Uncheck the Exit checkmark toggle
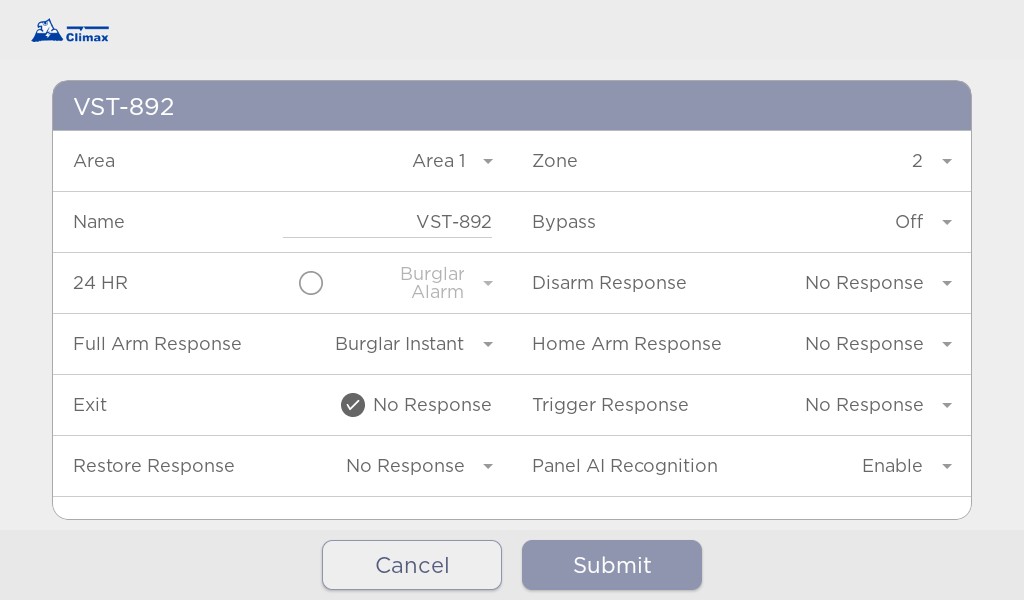Image resolution: width=1024 pixels, height=600 pixels. coord(353,405)
